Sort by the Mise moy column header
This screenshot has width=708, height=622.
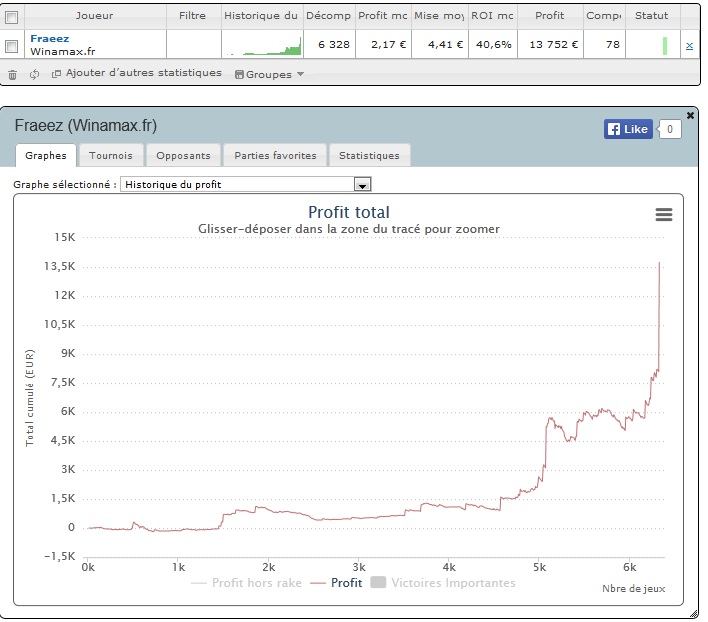pos(439,16)
